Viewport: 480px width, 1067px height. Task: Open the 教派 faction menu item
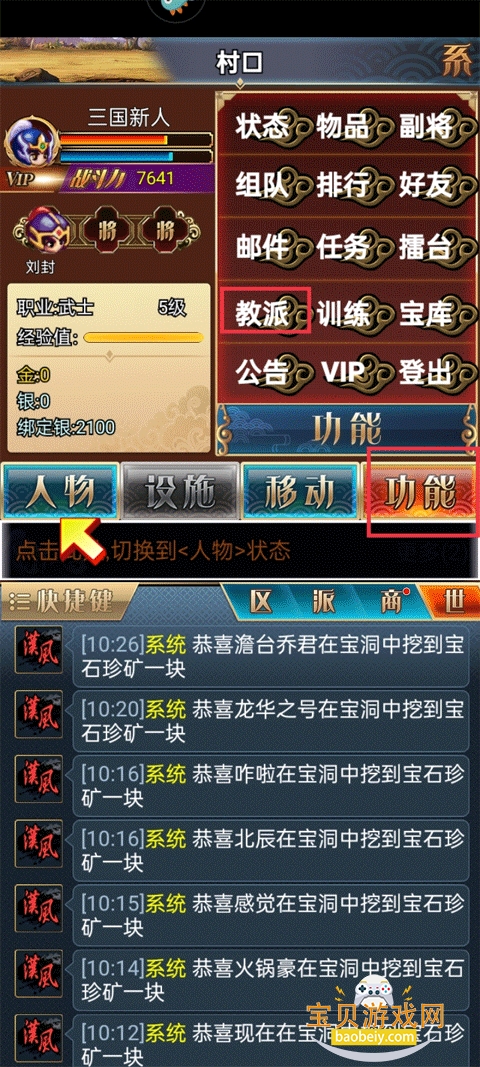[263, 312]
